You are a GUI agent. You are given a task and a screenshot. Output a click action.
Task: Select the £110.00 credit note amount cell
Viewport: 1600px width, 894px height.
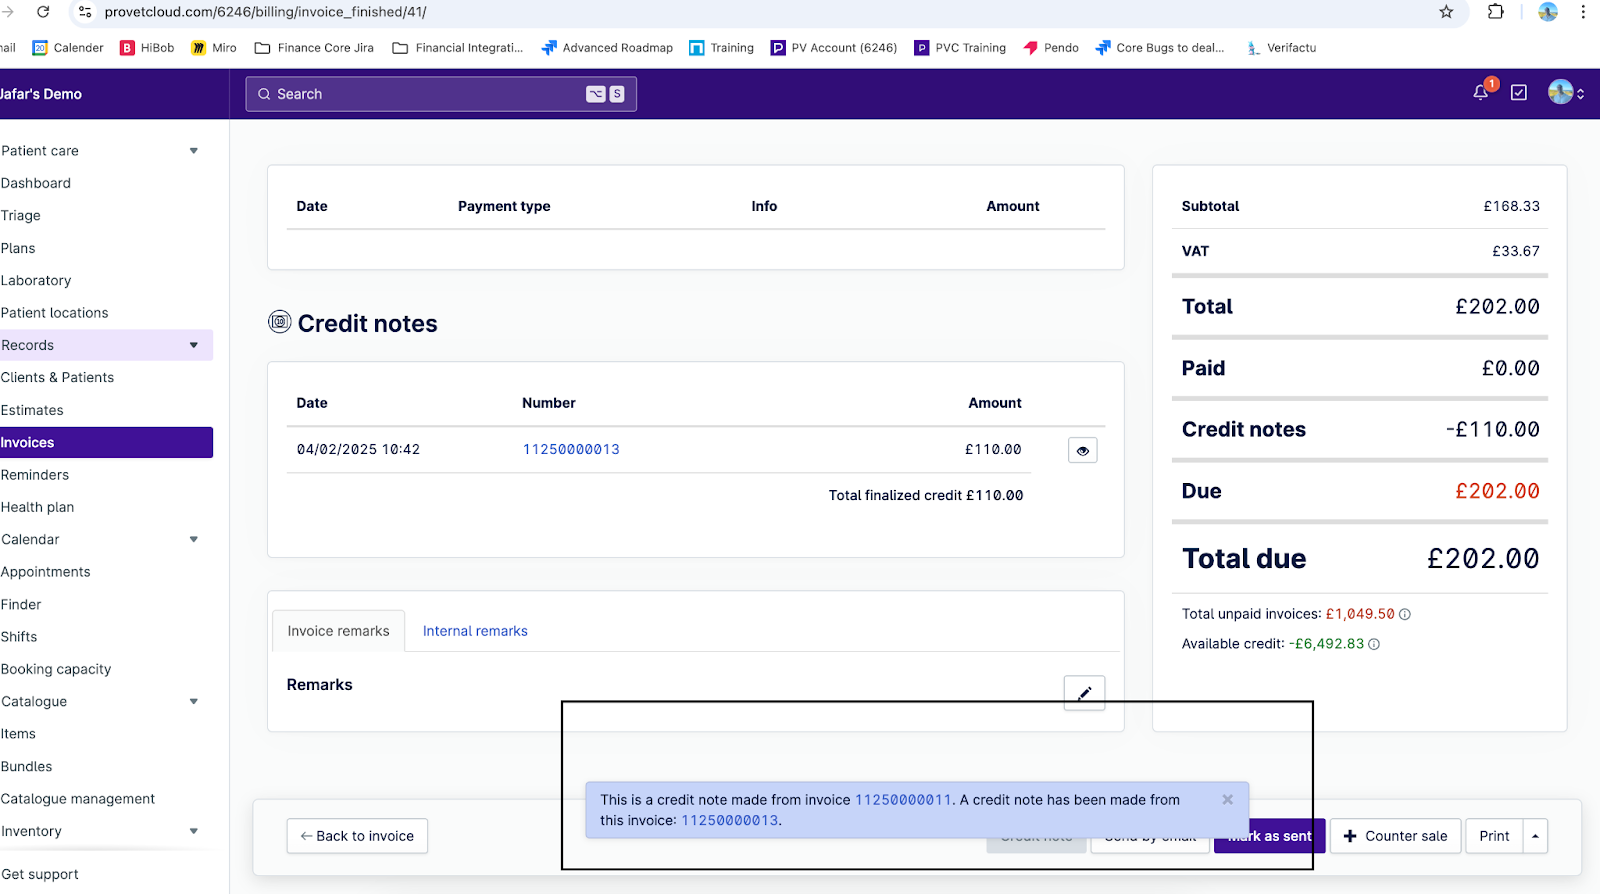993,450
